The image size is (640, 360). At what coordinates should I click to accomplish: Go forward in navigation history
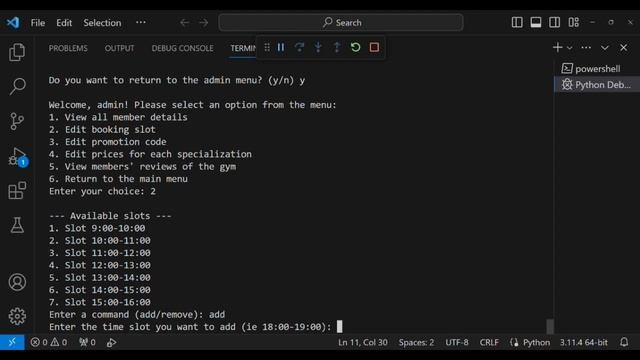point(204,22)
